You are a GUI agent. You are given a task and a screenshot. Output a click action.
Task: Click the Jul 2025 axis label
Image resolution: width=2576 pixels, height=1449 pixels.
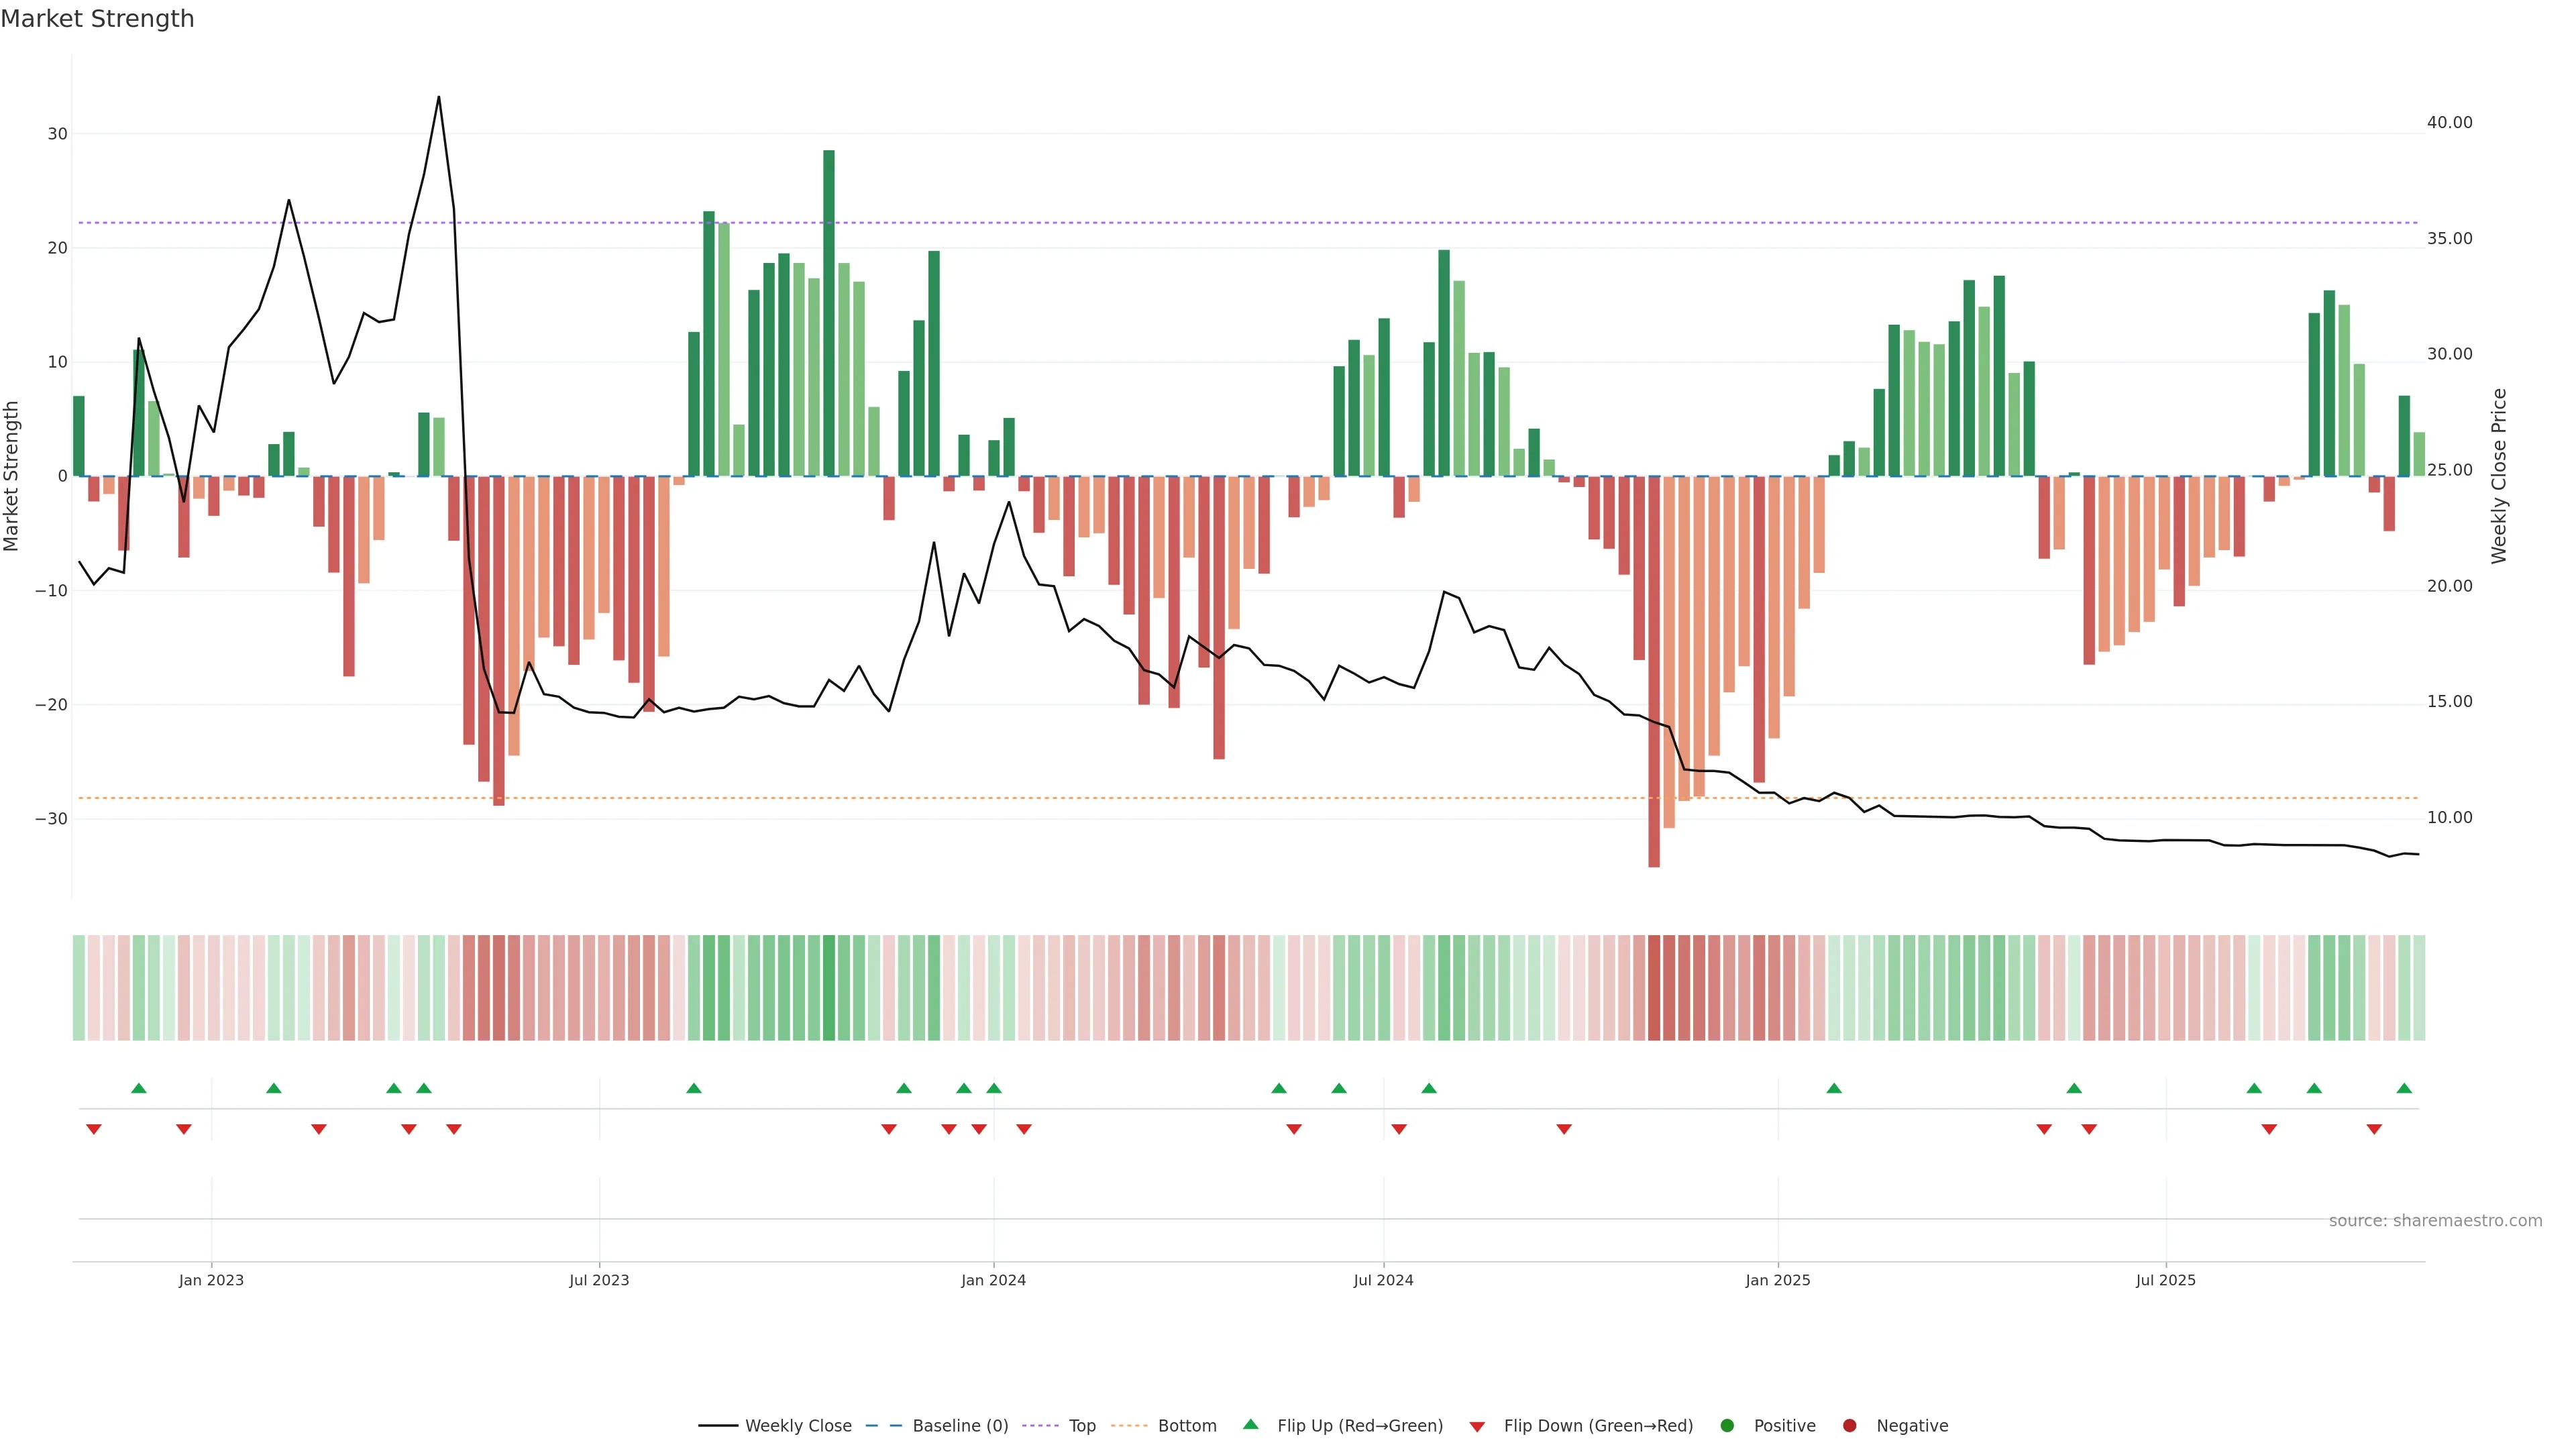2165,1280
